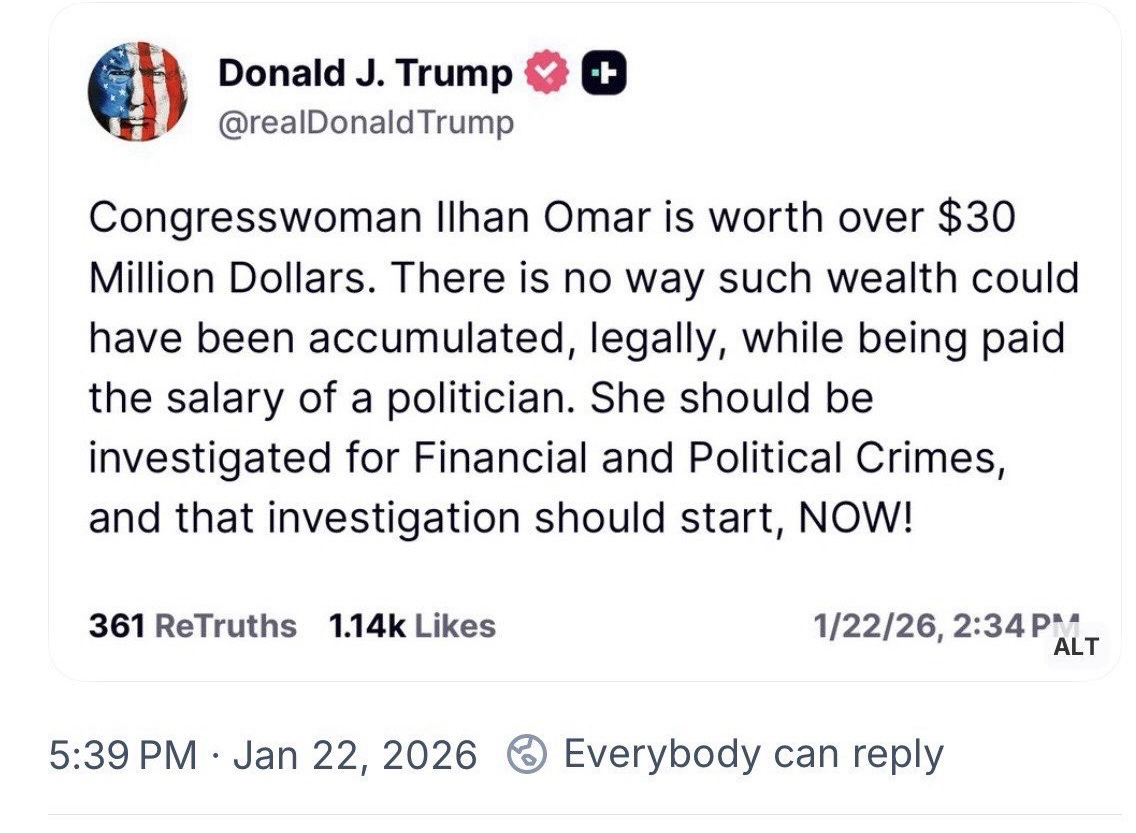
Task: Click the black plus badge icon
Action: [x=604, y=74]
